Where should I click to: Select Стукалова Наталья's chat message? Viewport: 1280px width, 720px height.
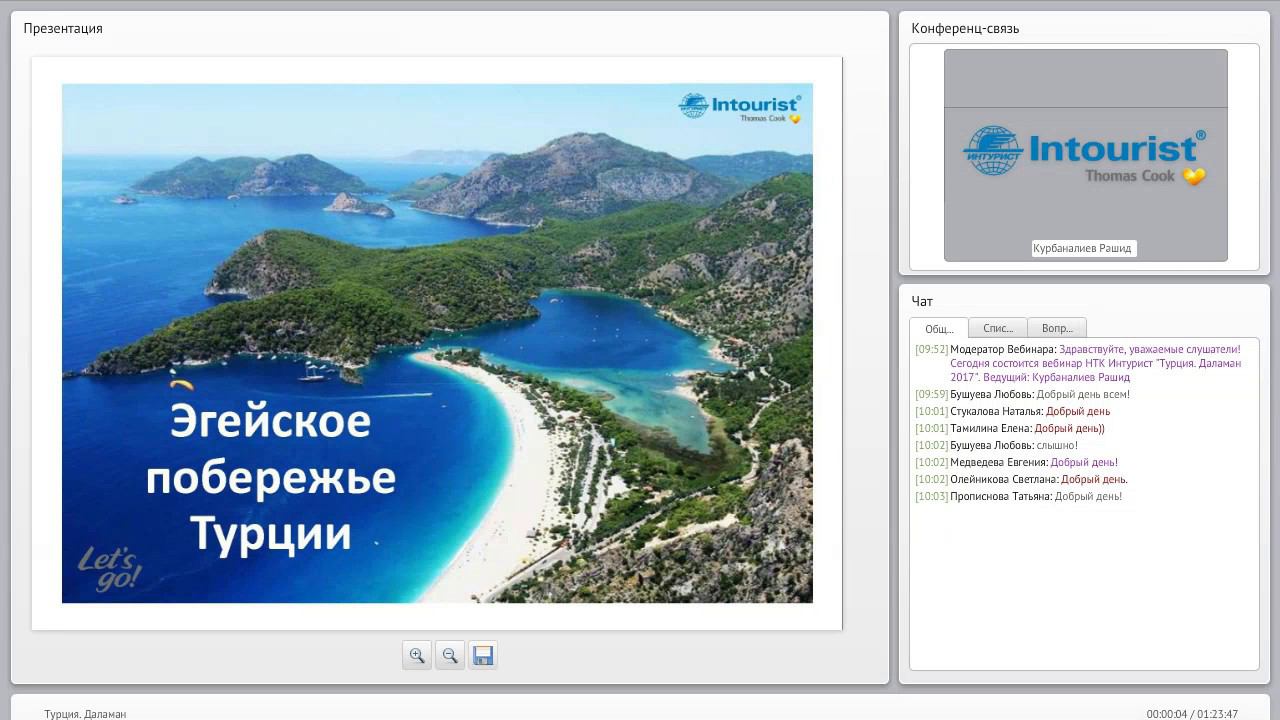coord(1013,411)
